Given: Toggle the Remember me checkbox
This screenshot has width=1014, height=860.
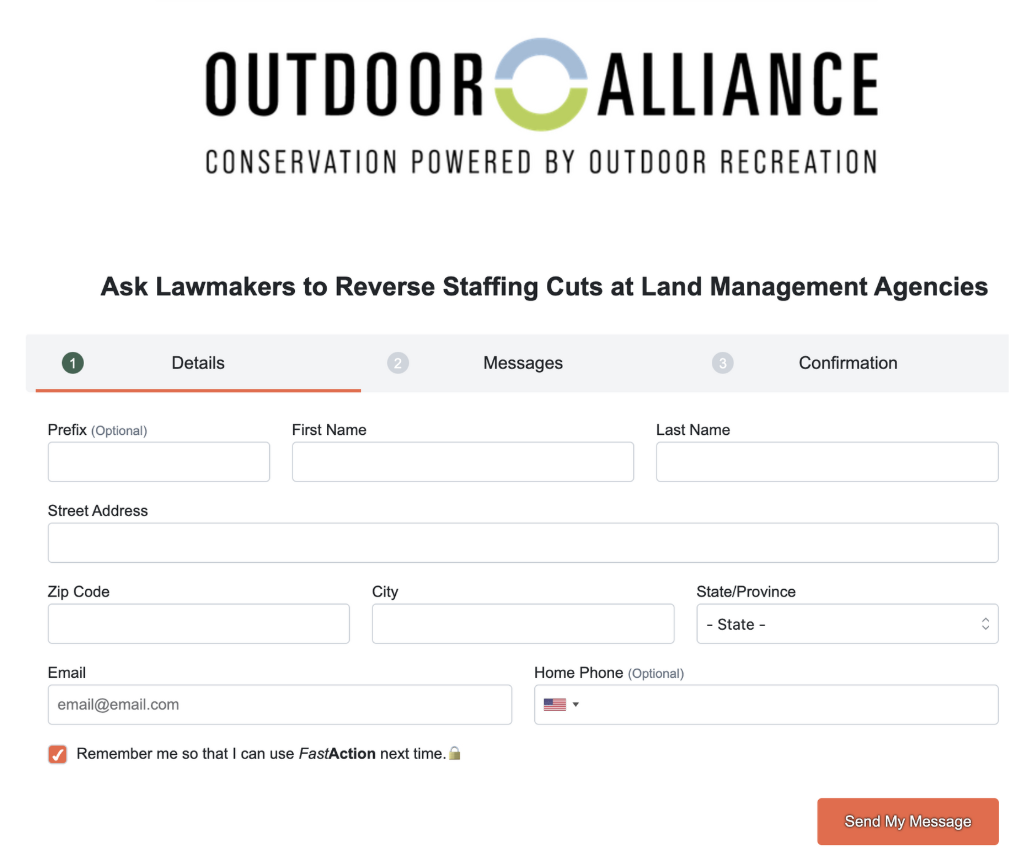Looking at the screenshot, I should pos(58,754).
